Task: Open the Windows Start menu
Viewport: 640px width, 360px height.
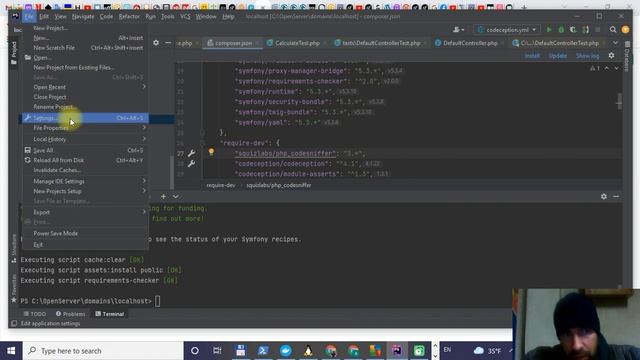Action: tap(11, 351)
